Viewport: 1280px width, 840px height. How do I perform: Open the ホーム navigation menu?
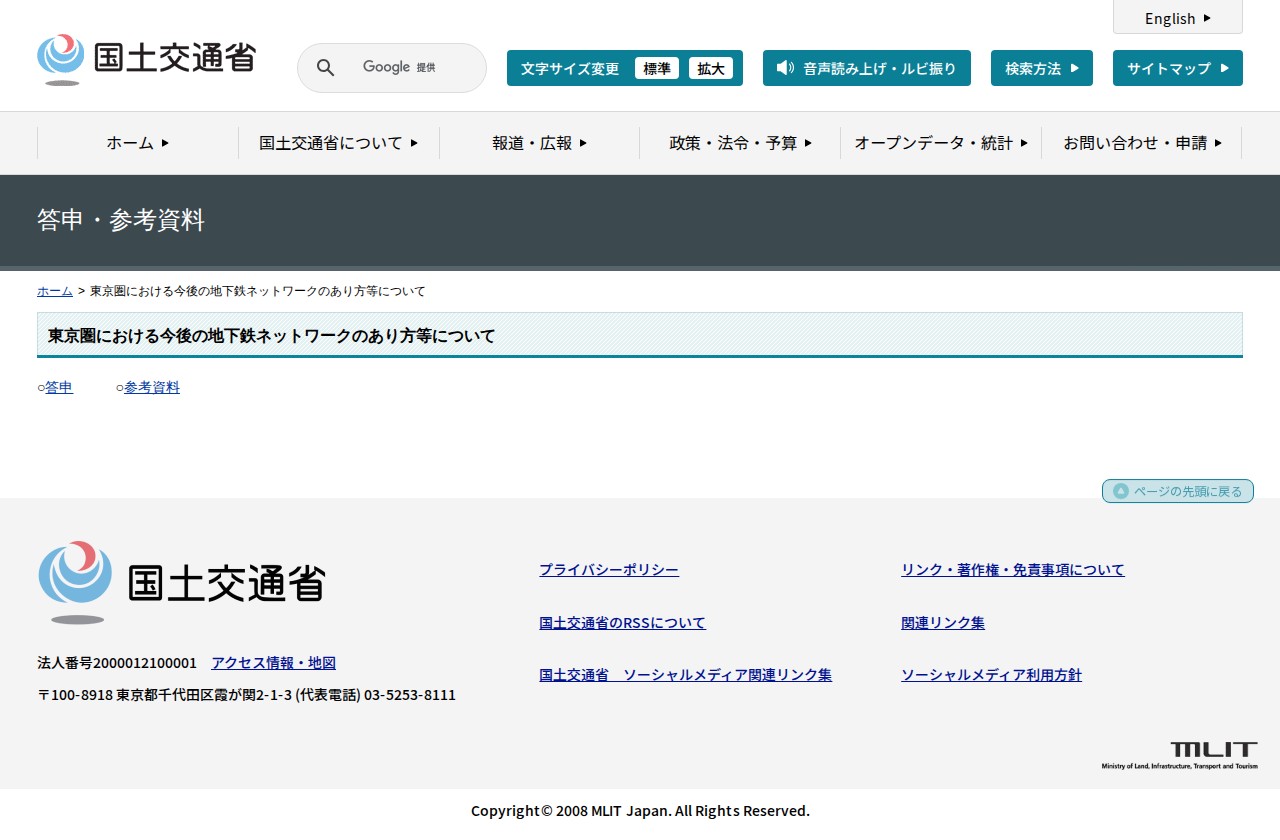[138, 143]
